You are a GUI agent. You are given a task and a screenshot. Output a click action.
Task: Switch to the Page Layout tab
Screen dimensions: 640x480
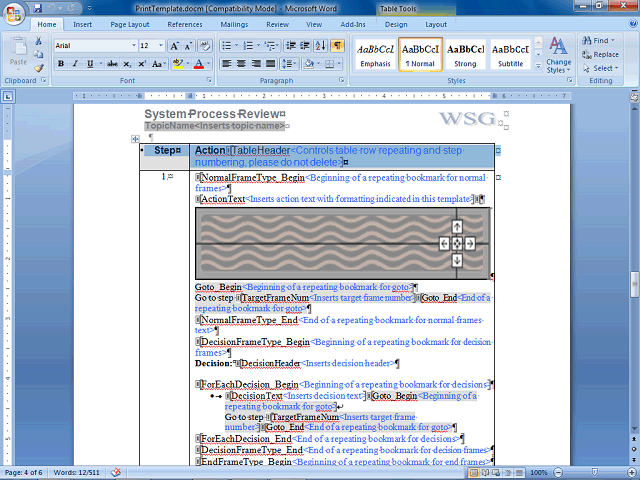coord(130,24)
